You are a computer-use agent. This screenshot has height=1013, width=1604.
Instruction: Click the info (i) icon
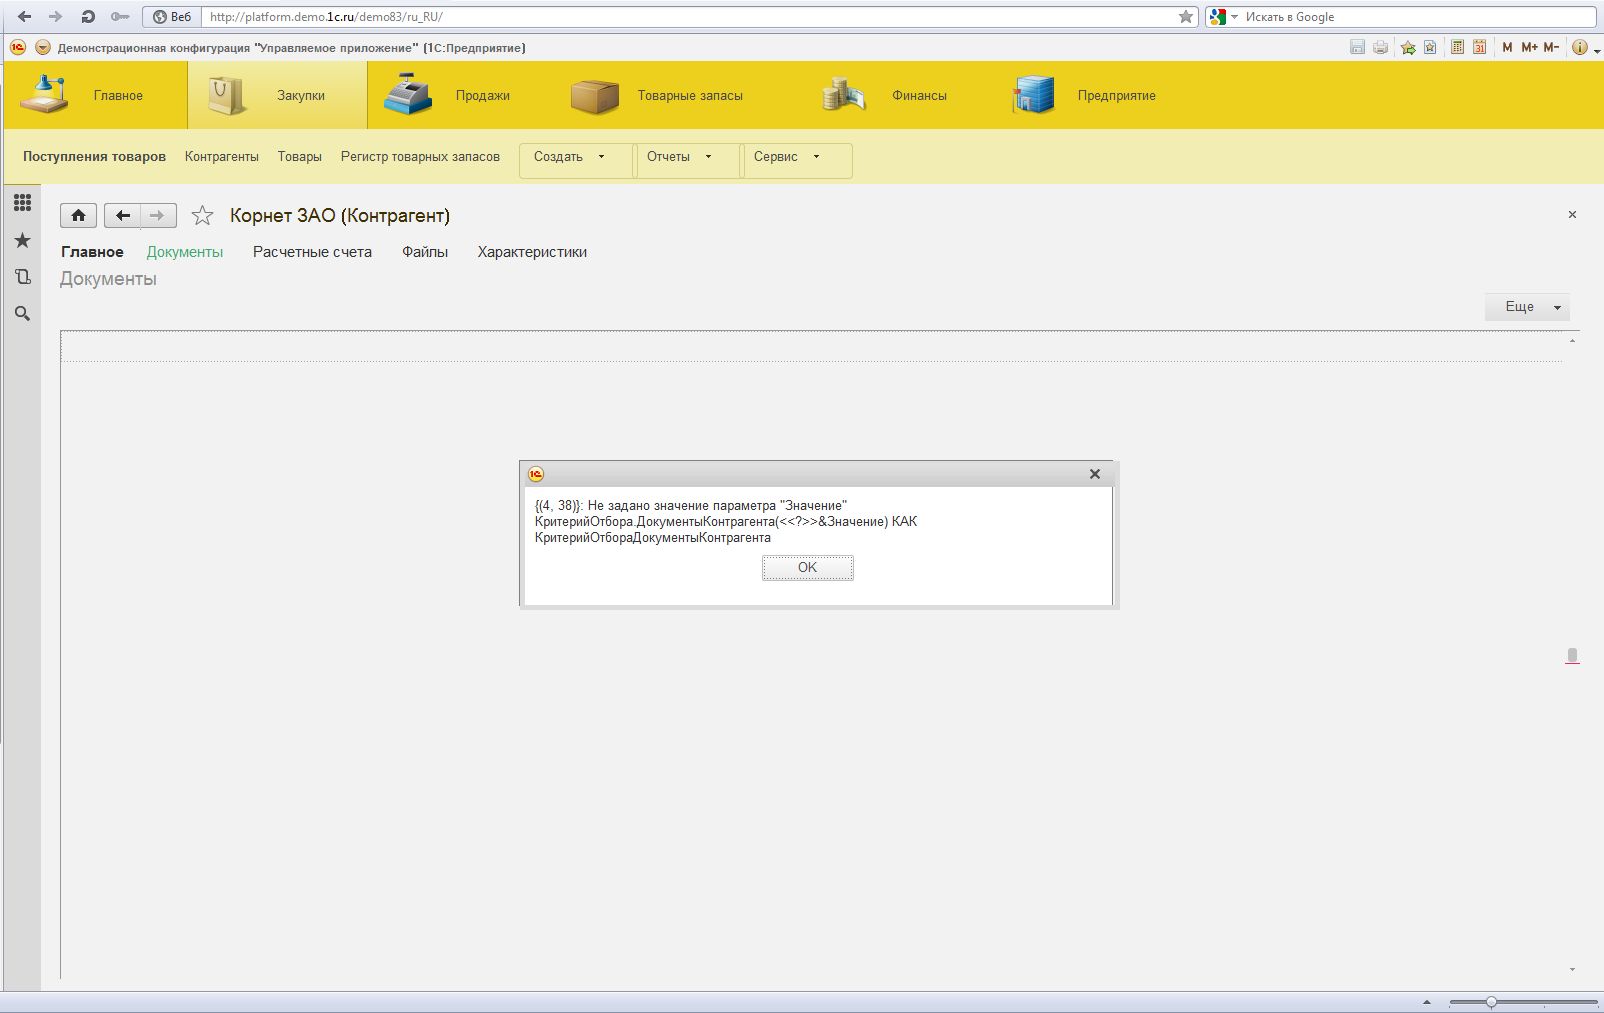pyautogui.click(x=1579, y=47)
